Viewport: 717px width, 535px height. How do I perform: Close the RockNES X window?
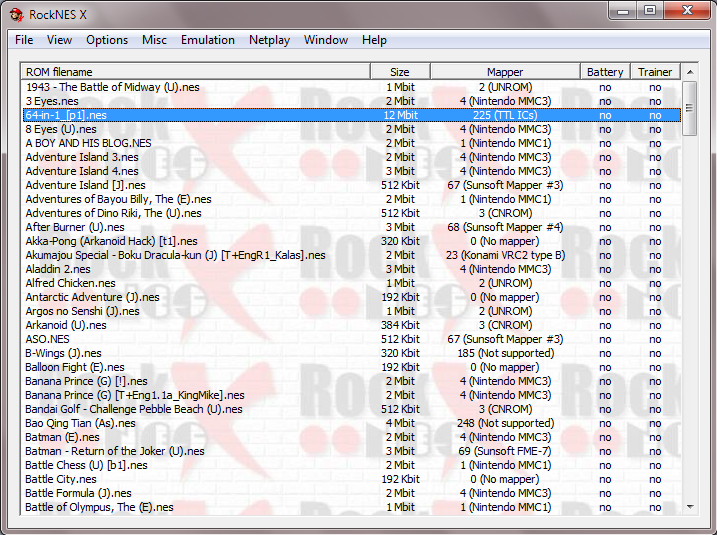[x=687, y=11]
